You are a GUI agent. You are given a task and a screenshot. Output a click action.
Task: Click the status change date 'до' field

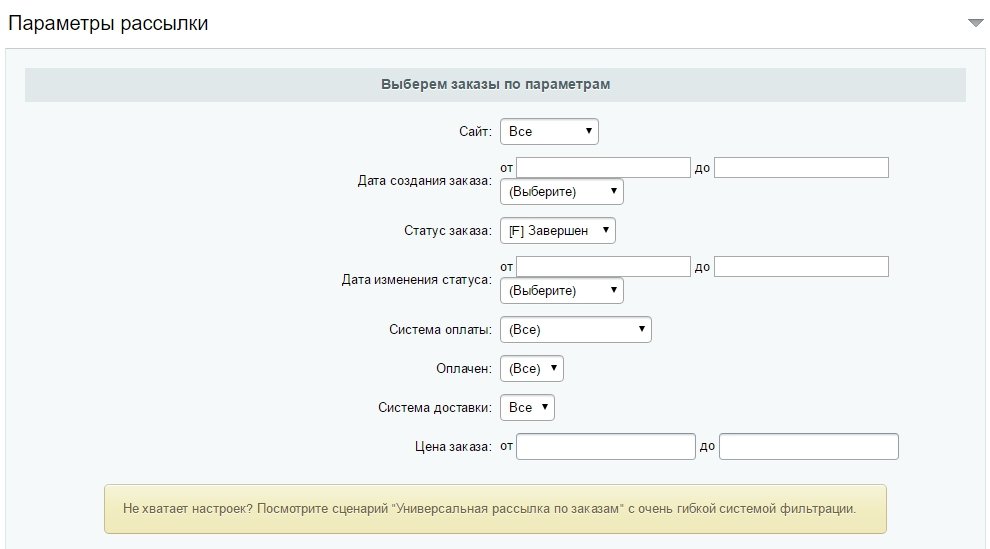click(801, 266)
